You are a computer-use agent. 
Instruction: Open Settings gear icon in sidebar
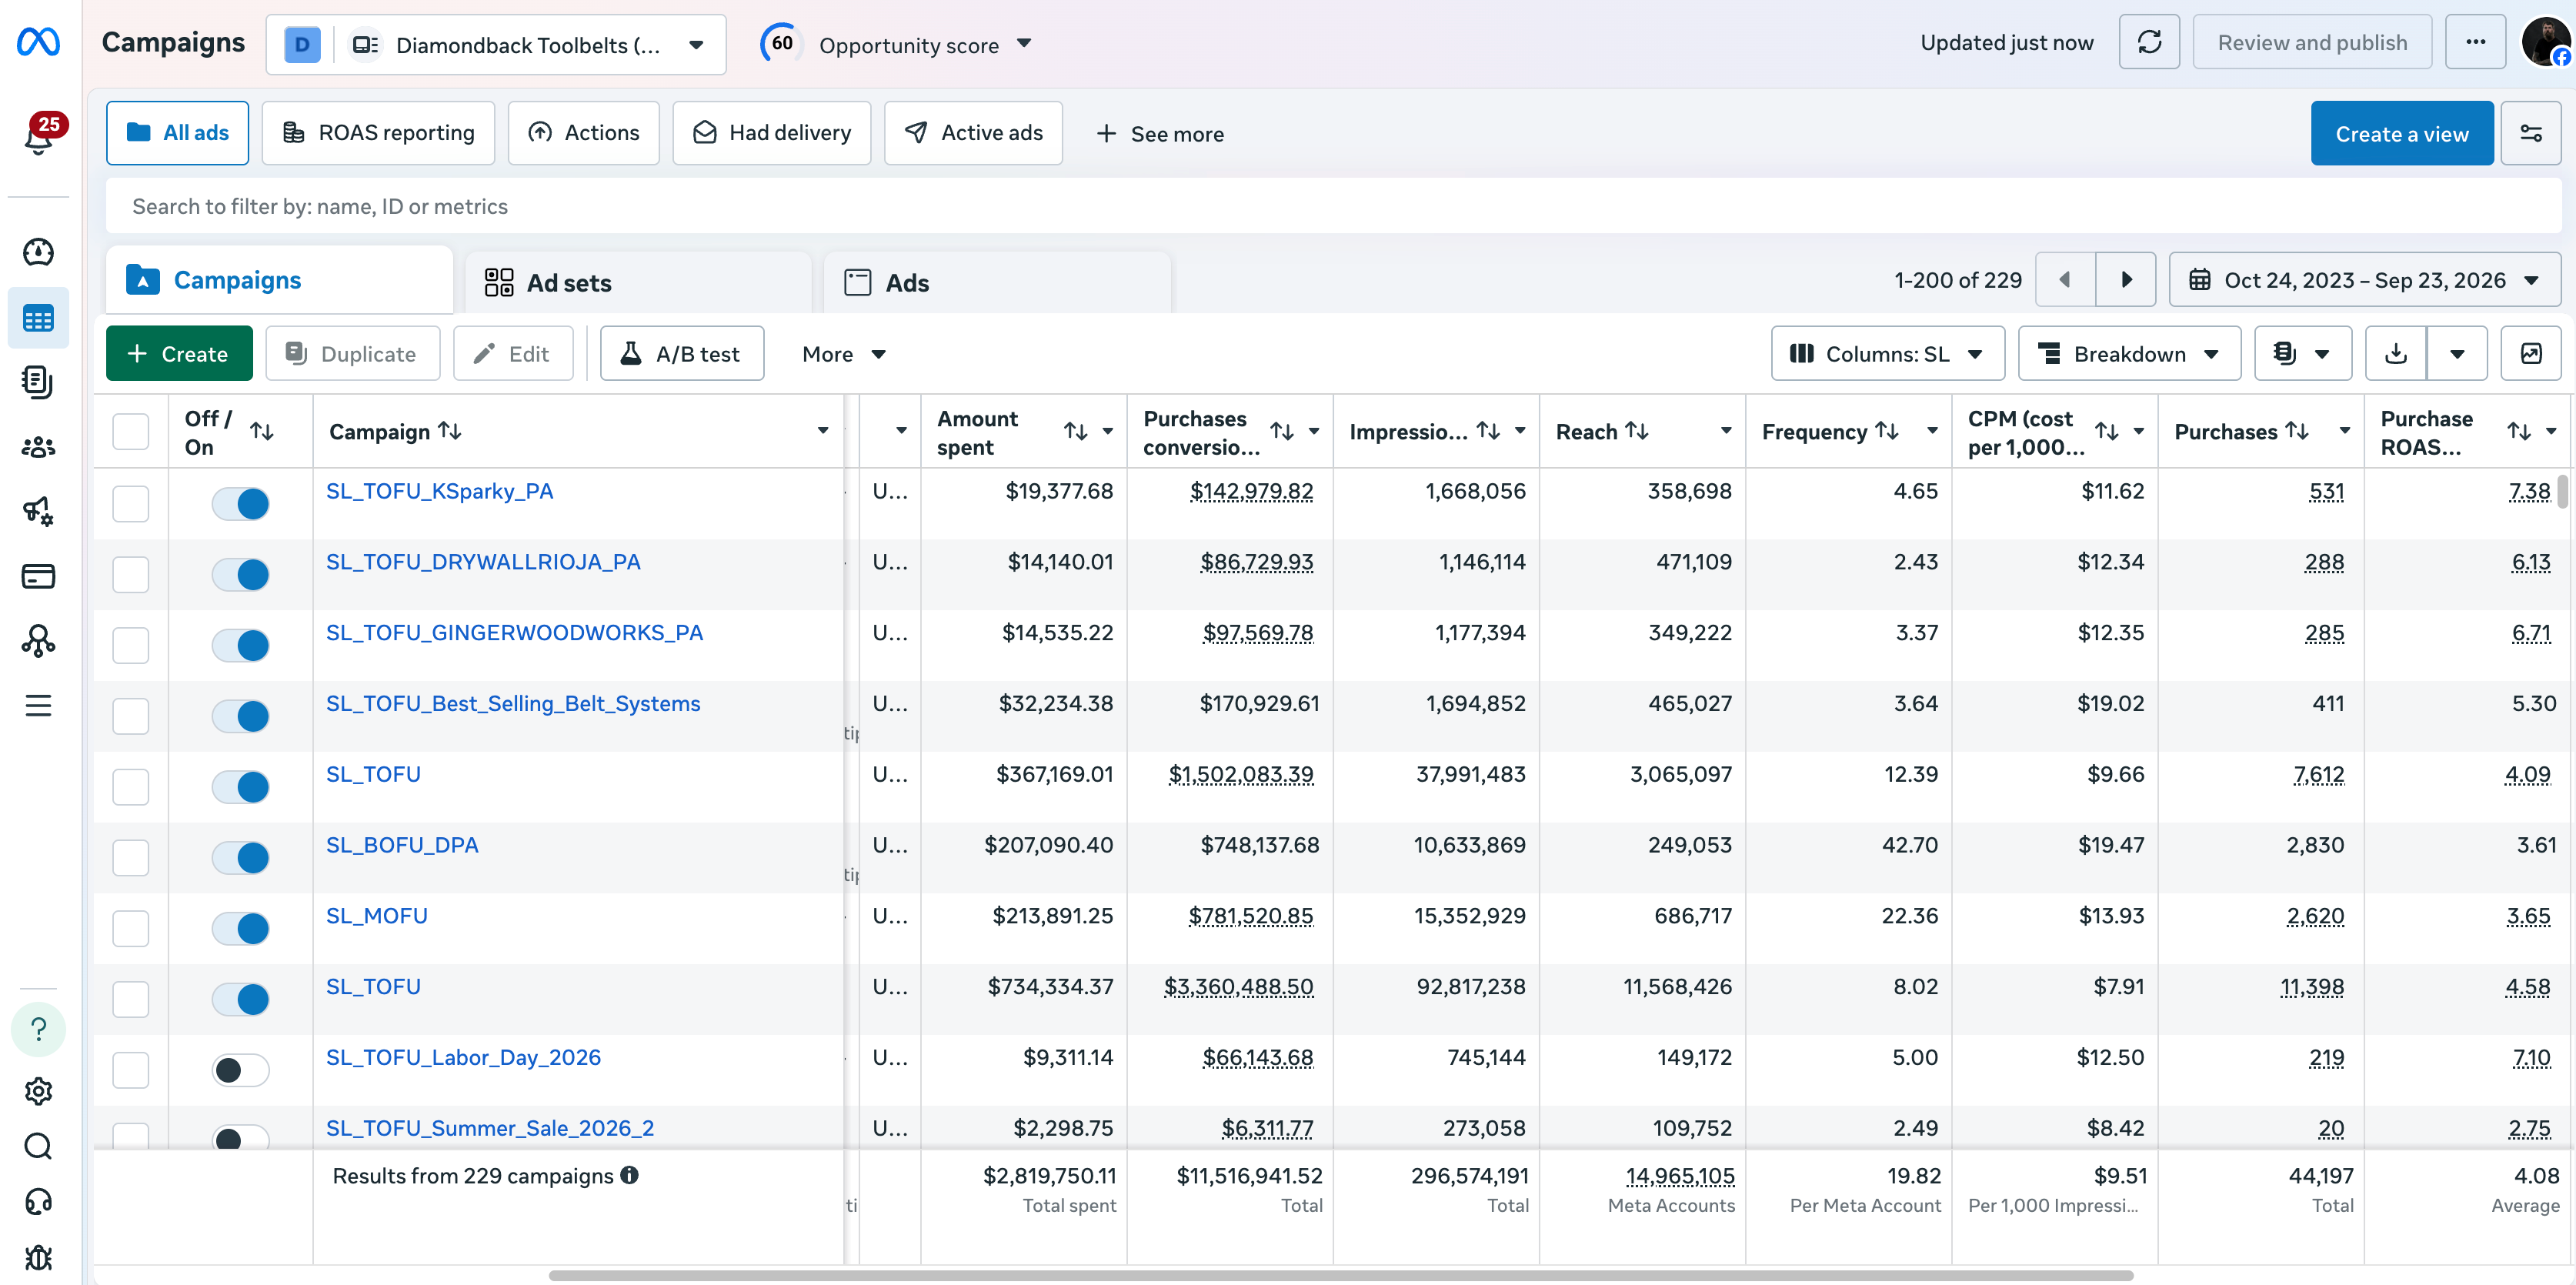pos(38,1091)
